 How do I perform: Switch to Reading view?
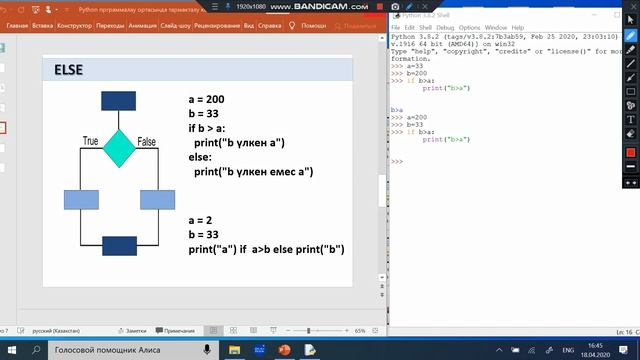point(253,331)
